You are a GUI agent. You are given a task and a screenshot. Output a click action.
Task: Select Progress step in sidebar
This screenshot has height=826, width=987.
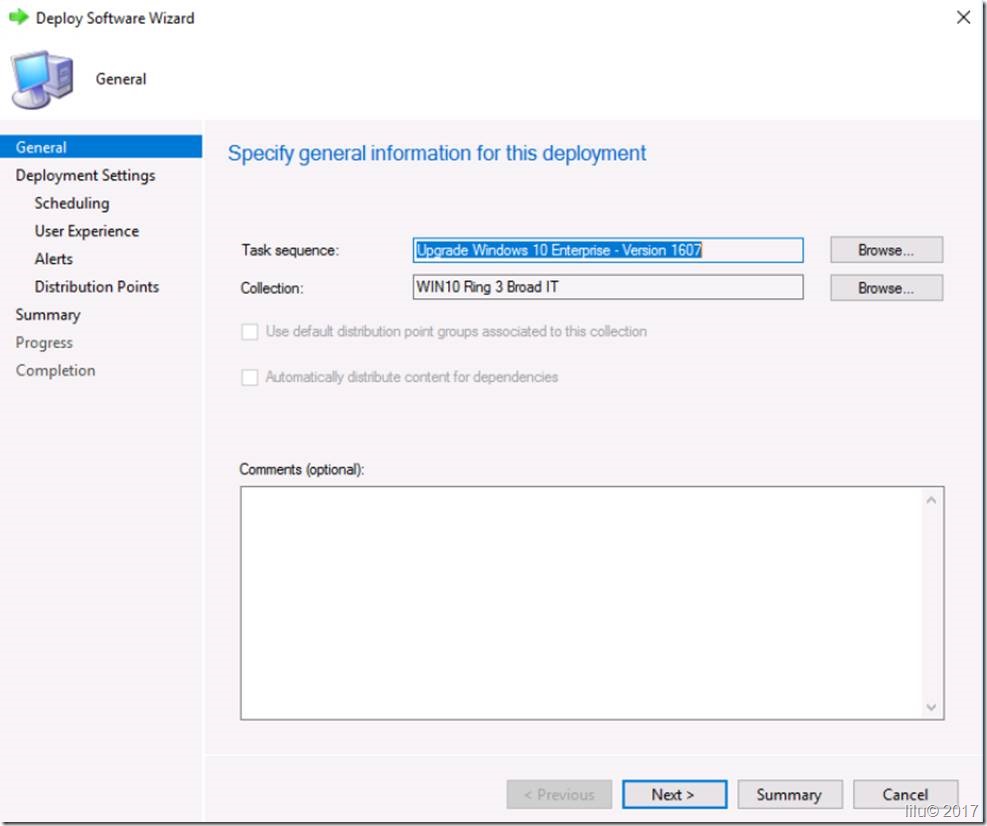[44, 342]
